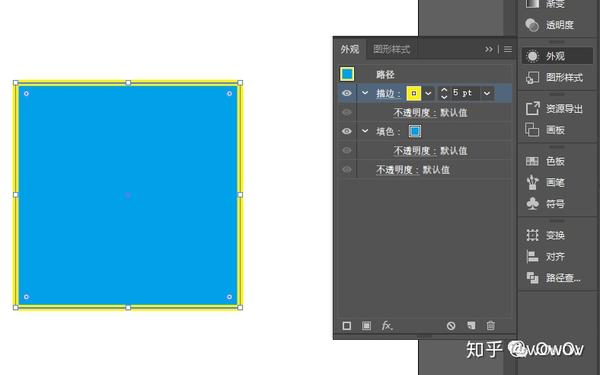
Task: Open the 外观 (Appearance) dock icon
Action: point(532,56)
